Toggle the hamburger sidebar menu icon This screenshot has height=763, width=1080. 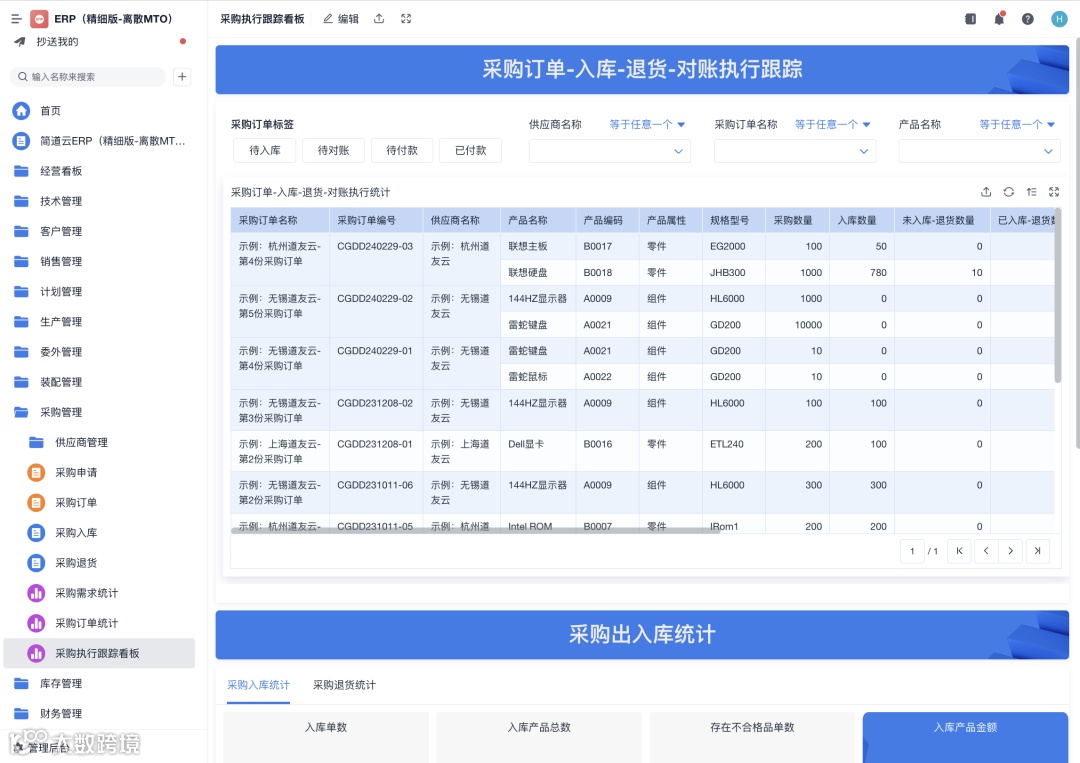tap(16, 19)
